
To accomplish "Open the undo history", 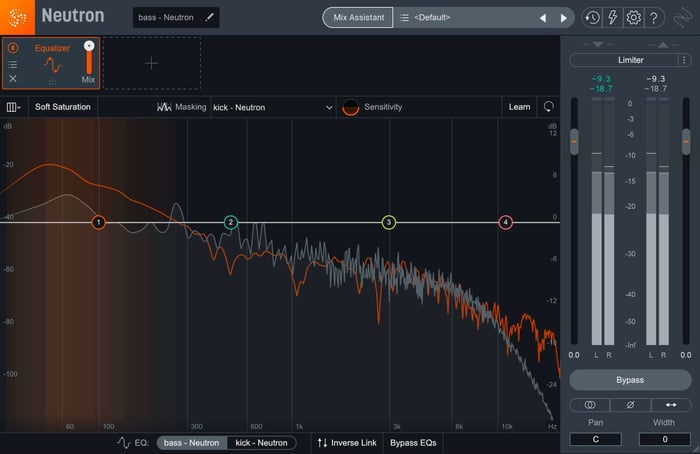I will click(x=592, y=18).
